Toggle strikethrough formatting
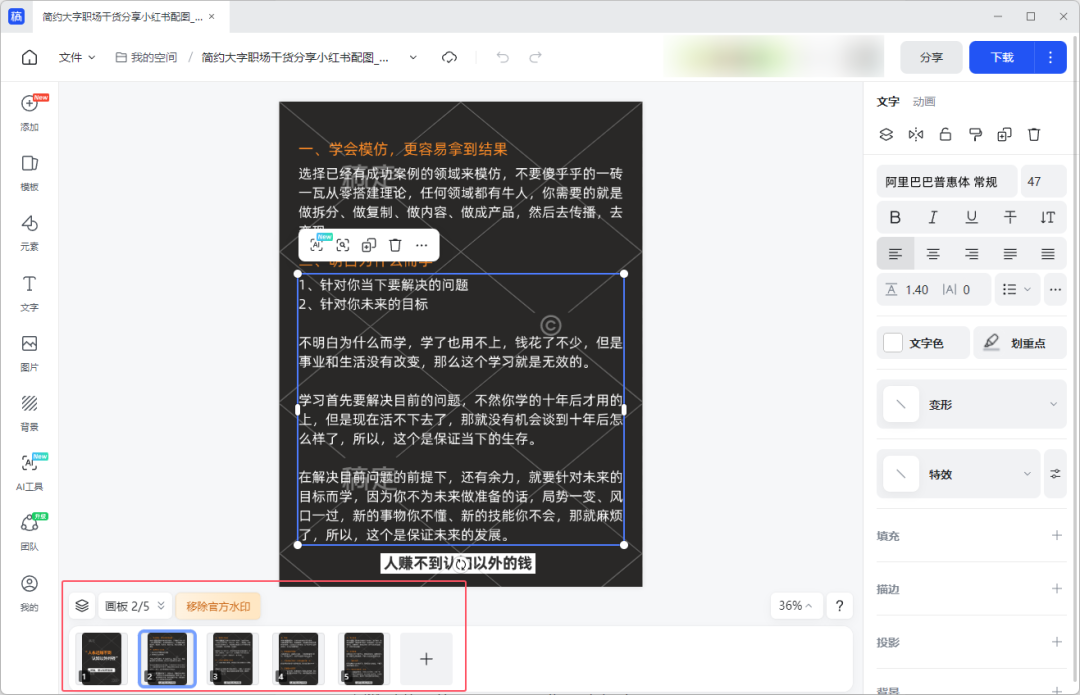Image resolution: width=1080 pixels, height=695 pixels. pyautogui.click(x=1010, y=218)
